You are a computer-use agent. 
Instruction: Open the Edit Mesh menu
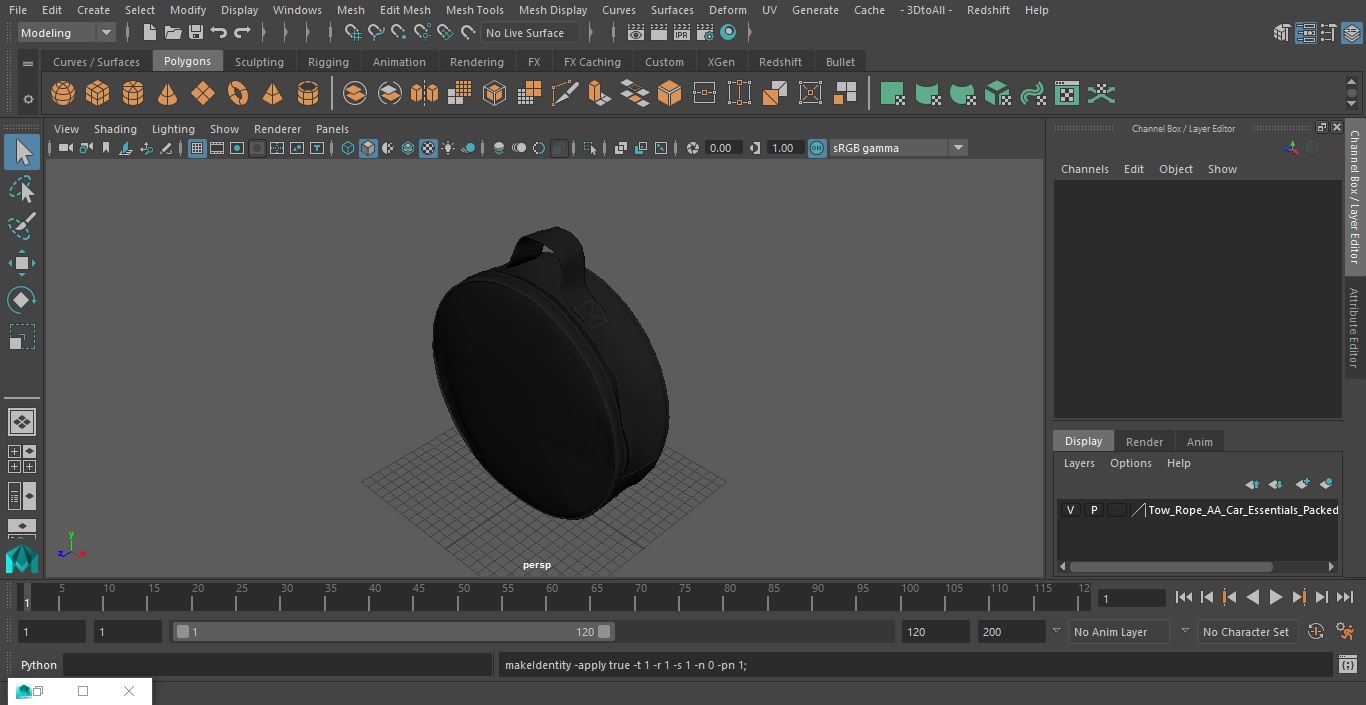[405, 10]
